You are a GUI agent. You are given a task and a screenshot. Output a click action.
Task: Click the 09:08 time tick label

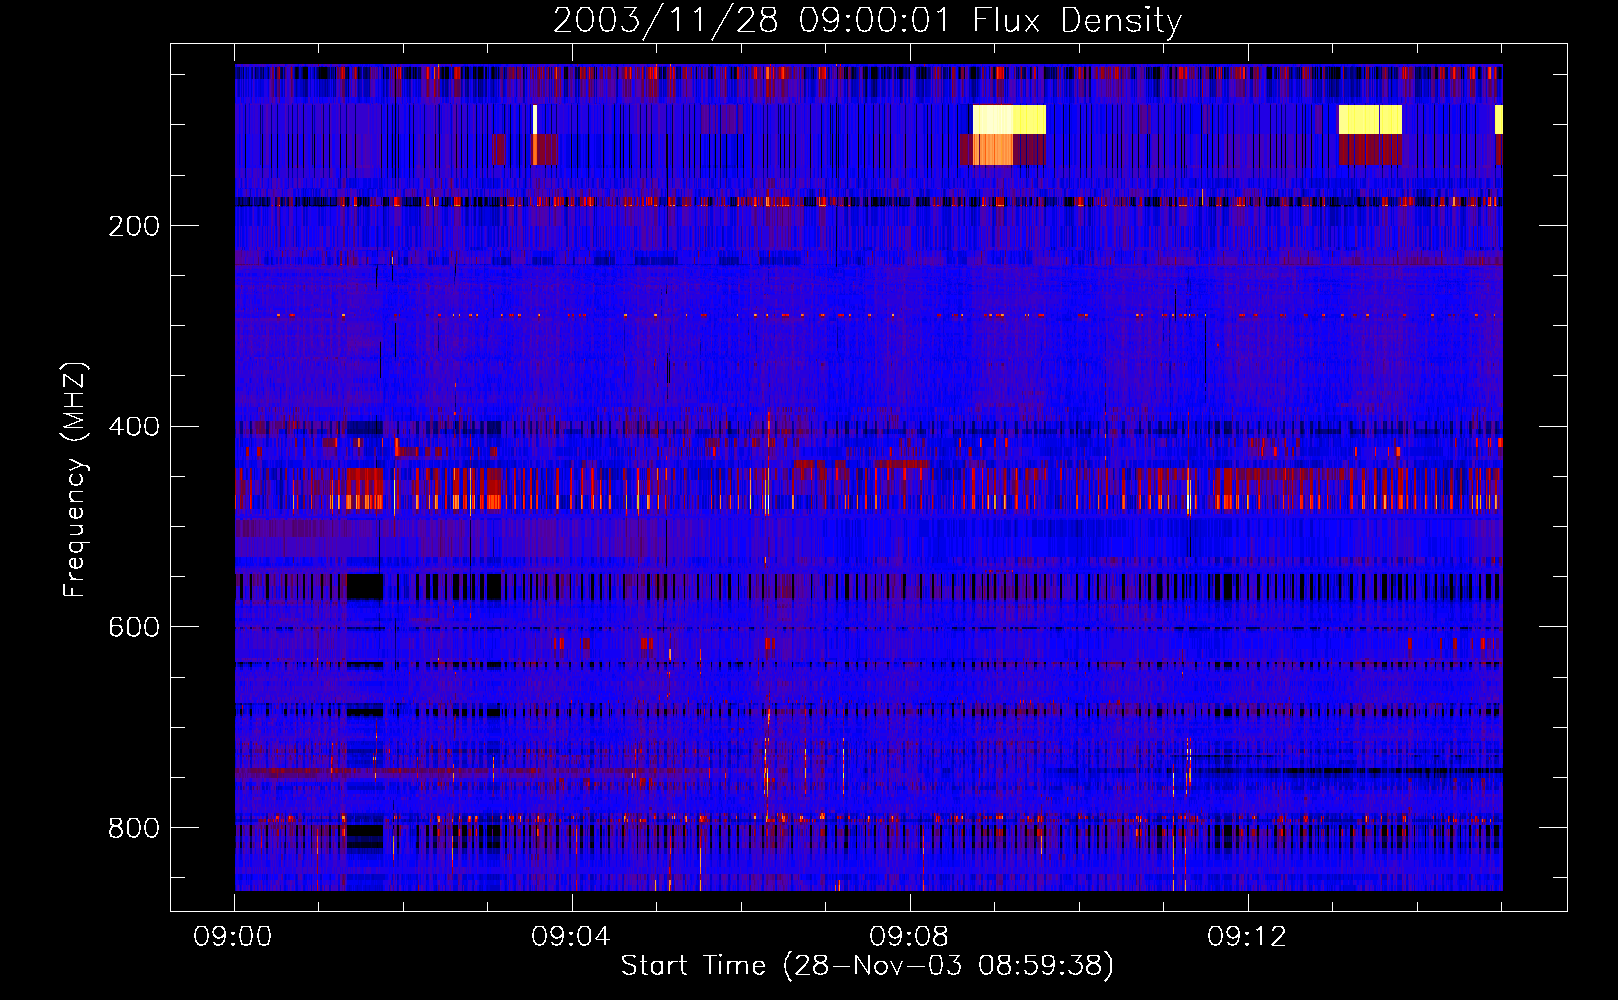(909, 937)
